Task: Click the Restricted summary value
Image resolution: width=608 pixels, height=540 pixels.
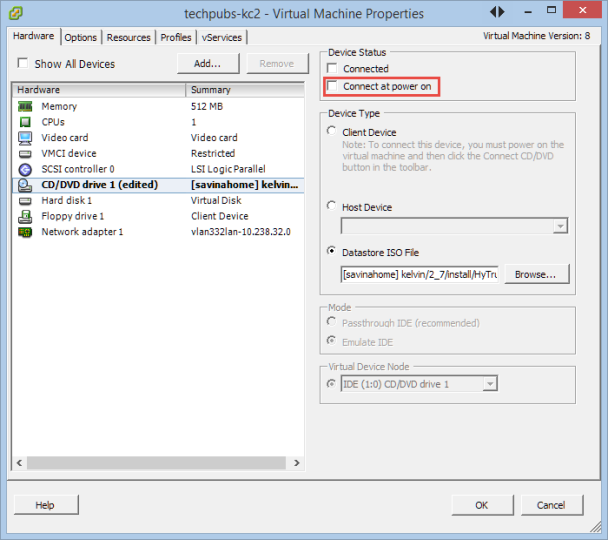Action: click(213, 154)
